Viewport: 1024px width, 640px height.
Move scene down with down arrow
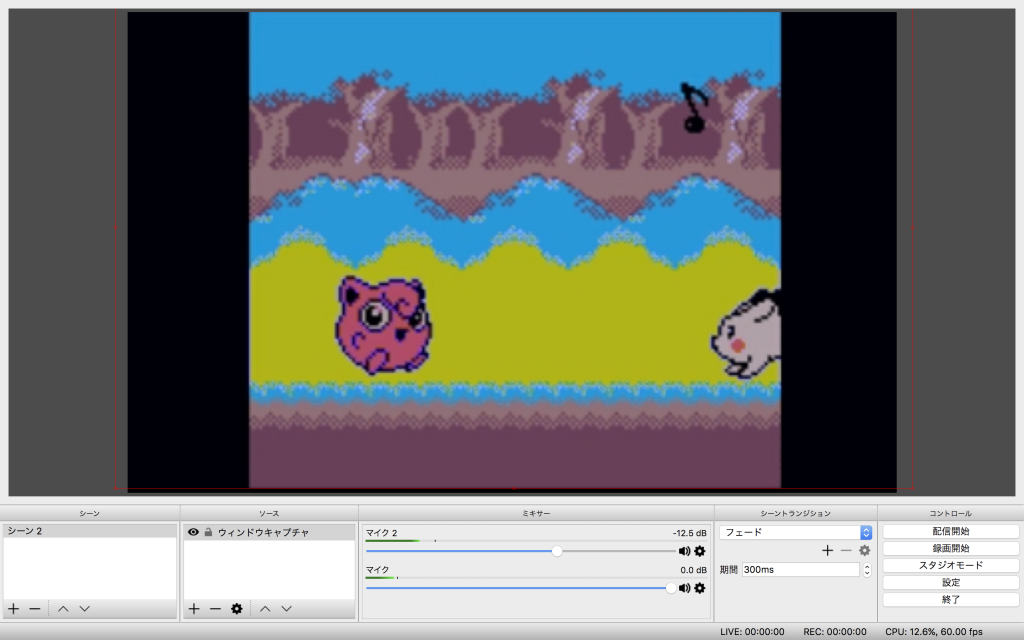click(84, 609)
